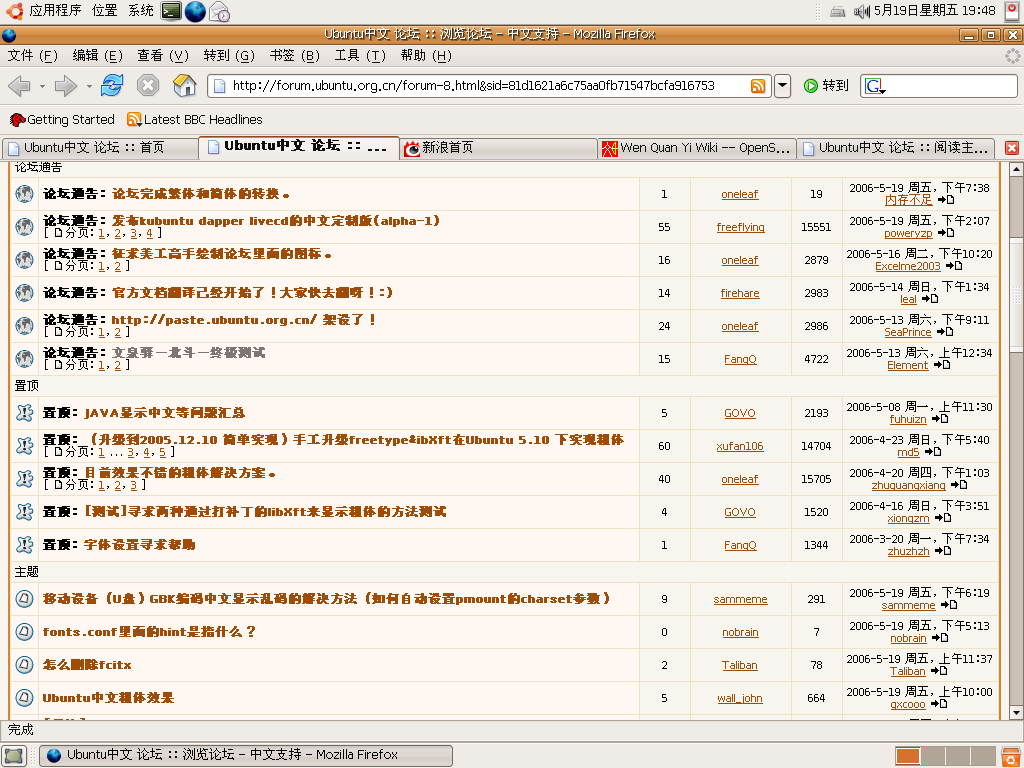Open the 位置 places menu in top panel
The width and height of the screenshot is (1024, 768).
pos(104,10)
